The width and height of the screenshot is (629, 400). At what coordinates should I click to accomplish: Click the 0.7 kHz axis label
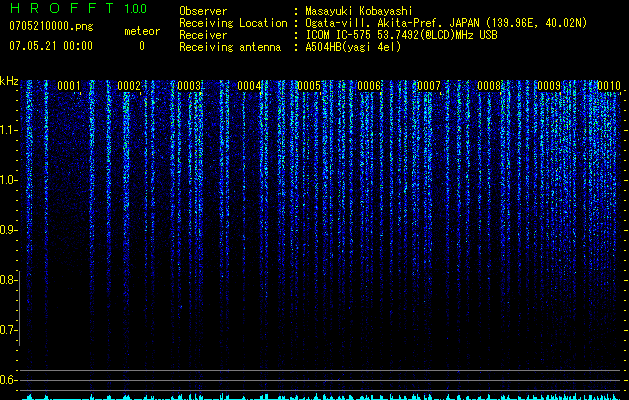tap(8, 330)
